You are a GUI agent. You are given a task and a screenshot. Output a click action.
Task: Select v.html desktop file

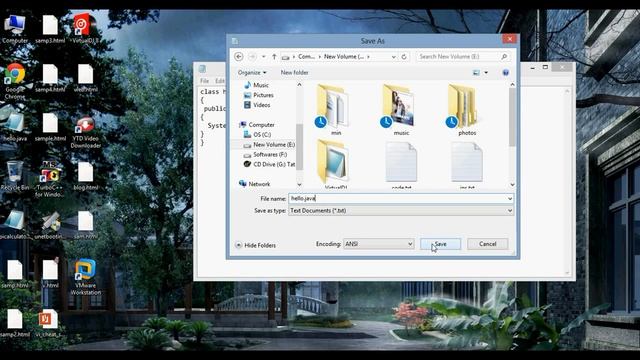pos(50,273)
